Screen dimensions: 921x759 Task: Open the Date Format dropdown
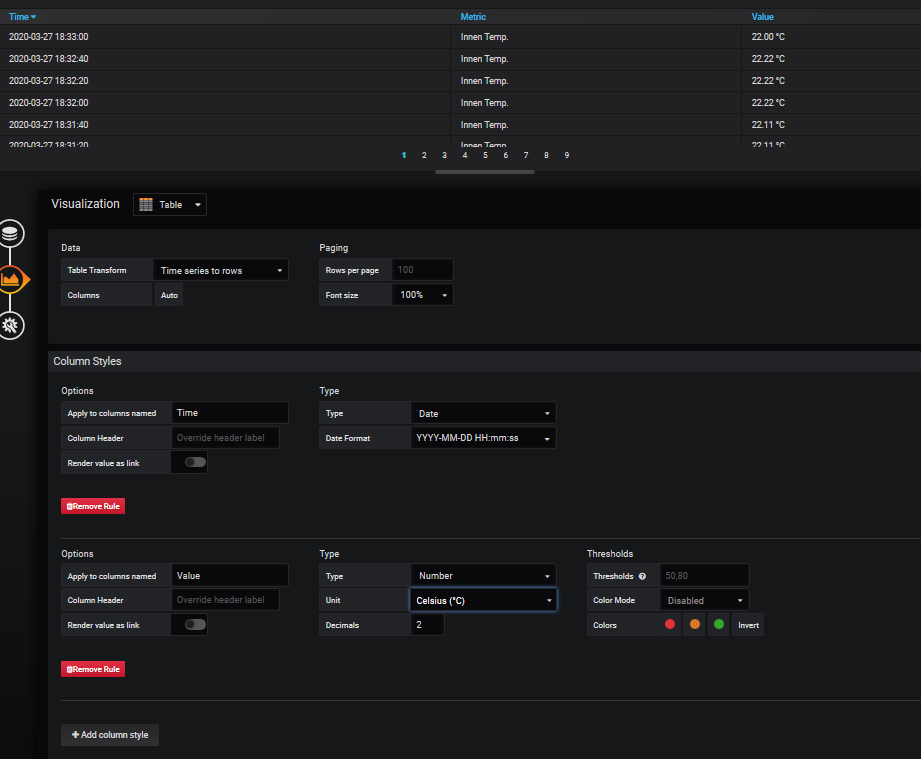coord(483,438)
